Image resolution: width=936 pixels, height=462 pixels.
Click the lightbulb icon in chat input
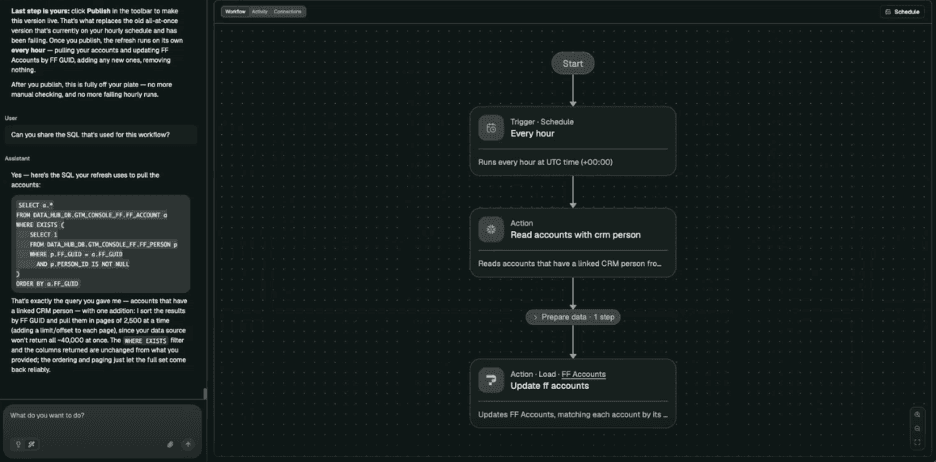(x=17, y=444)
